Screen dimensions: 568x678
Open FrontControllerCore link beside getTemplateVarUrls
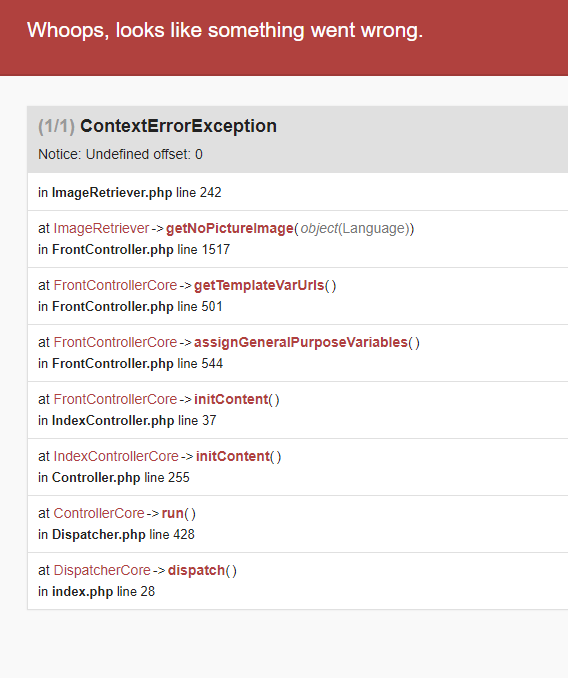coord(115,285)
